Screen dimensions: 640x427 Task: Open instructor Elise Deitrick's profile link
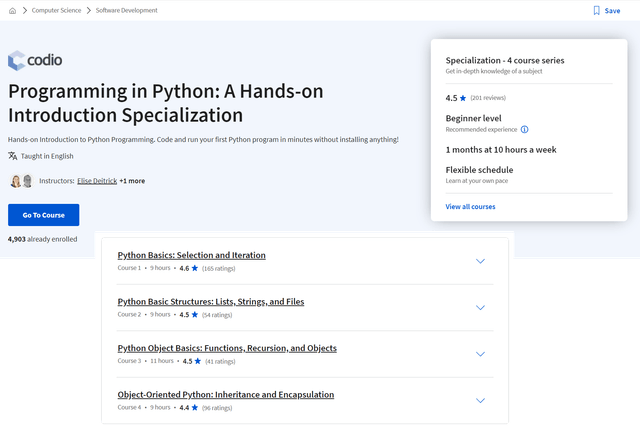[x=96, y=181]
